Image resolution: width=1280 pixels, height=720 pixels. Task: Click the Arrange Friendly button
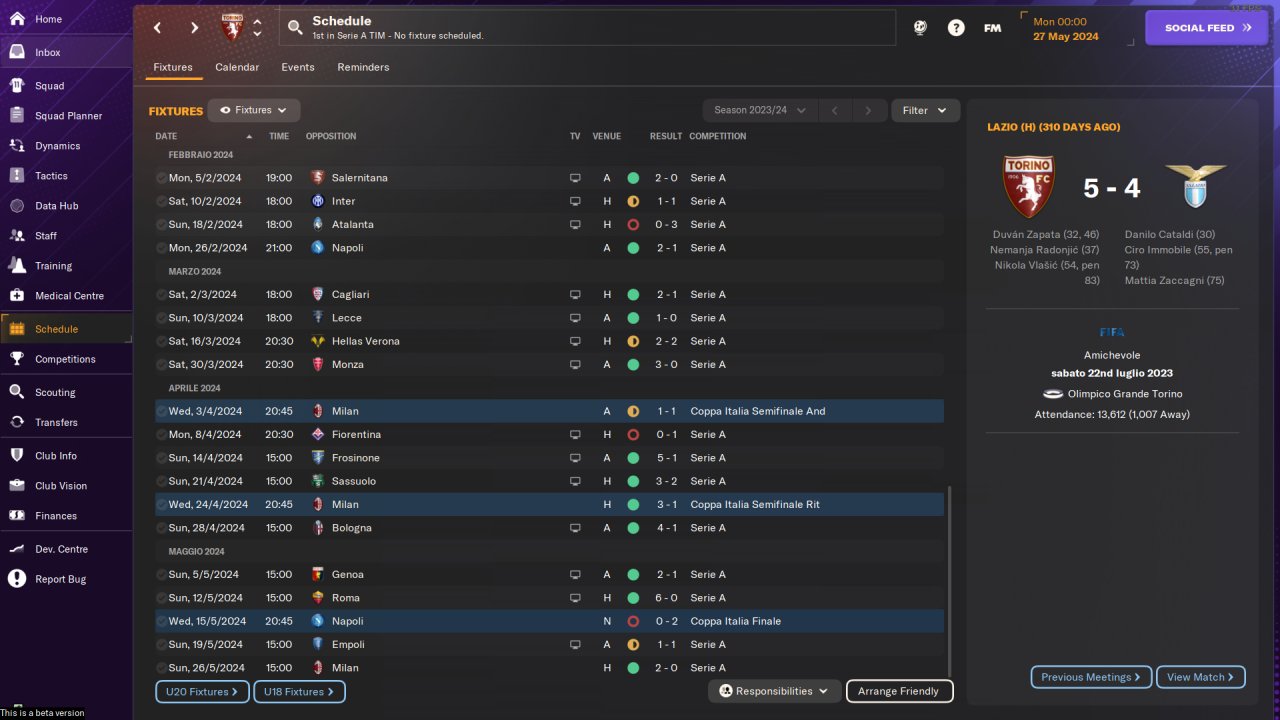point(899,691)
